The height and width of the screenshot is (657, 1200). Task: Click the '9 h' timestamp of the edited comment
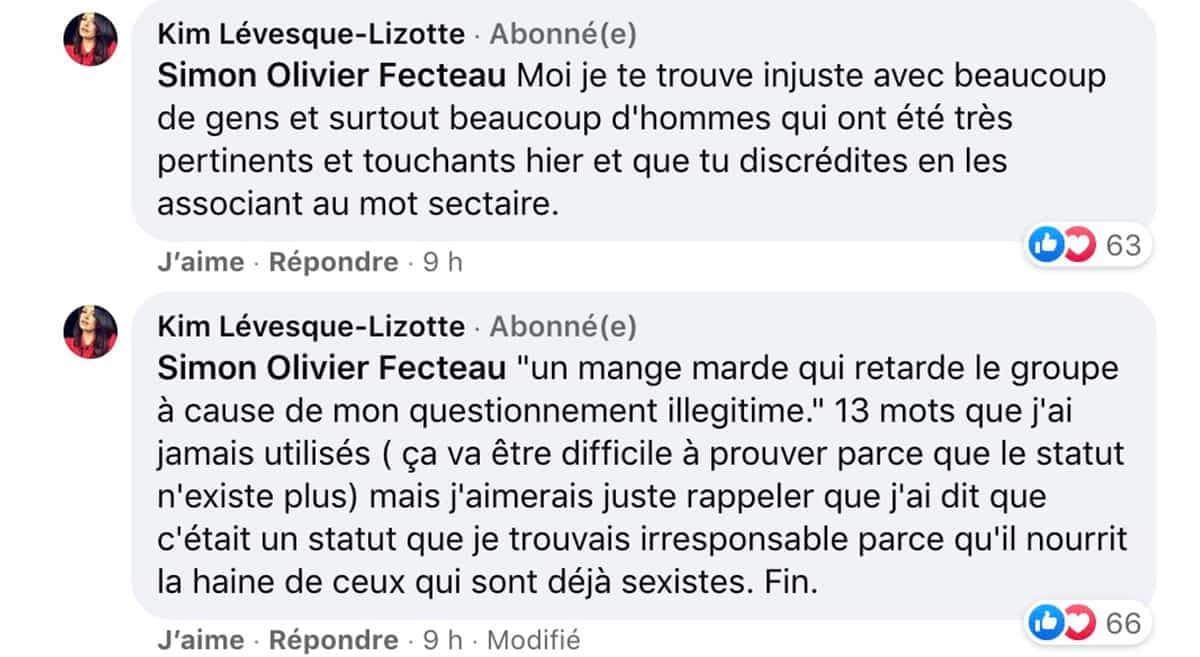(443, 639)
